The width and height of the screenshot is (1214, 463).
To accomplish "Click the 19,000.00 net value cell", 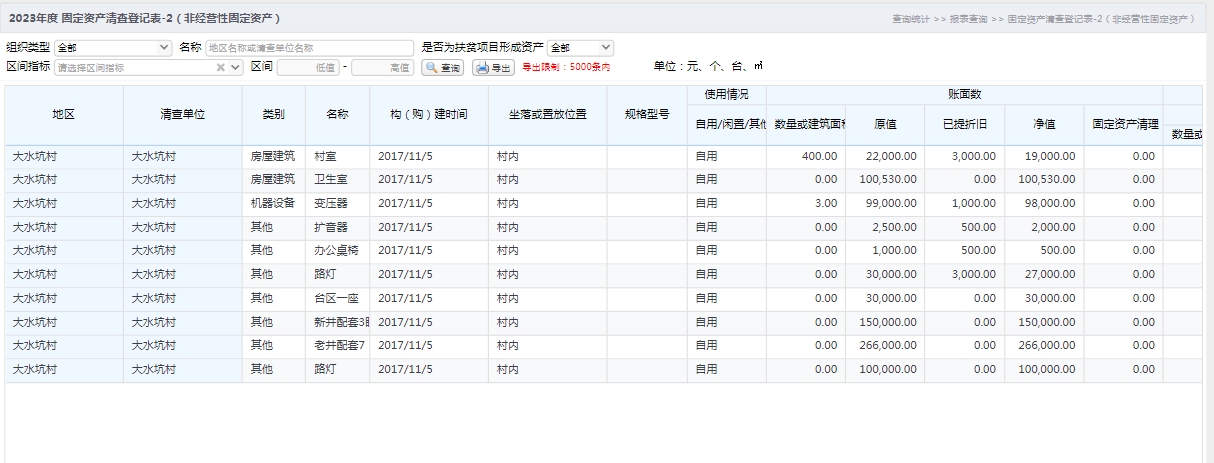I will click(1044, 157).
